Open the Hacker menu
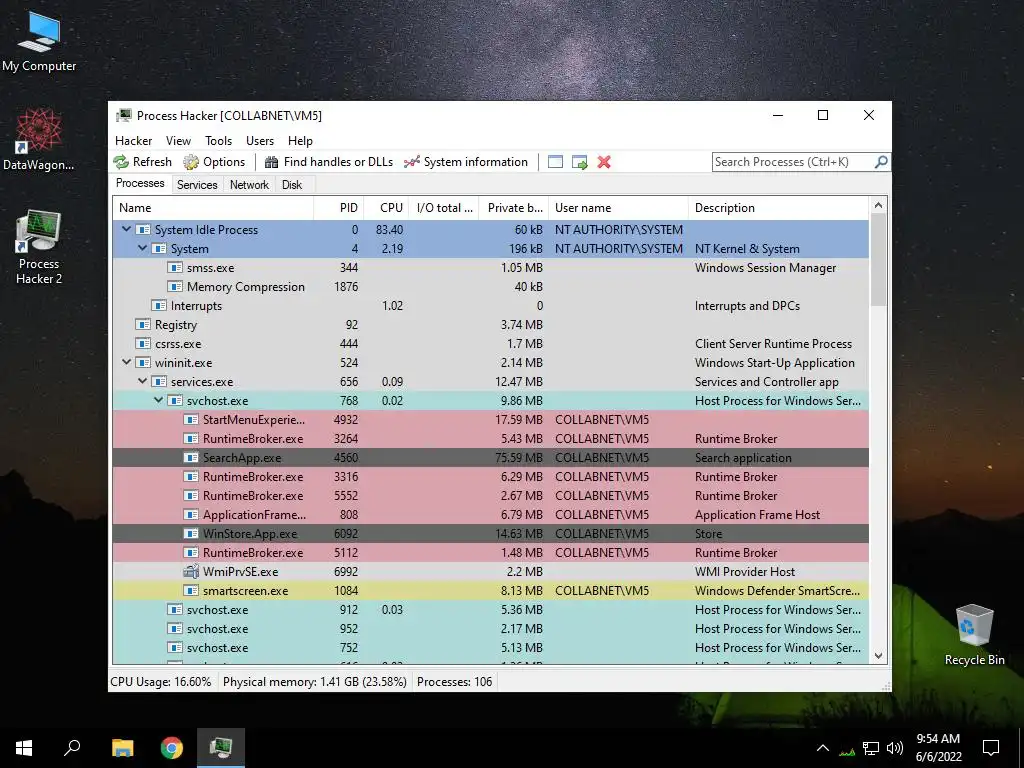This screenshot has height=768, width=1024. pyautogui.click(x=133, y=140)
